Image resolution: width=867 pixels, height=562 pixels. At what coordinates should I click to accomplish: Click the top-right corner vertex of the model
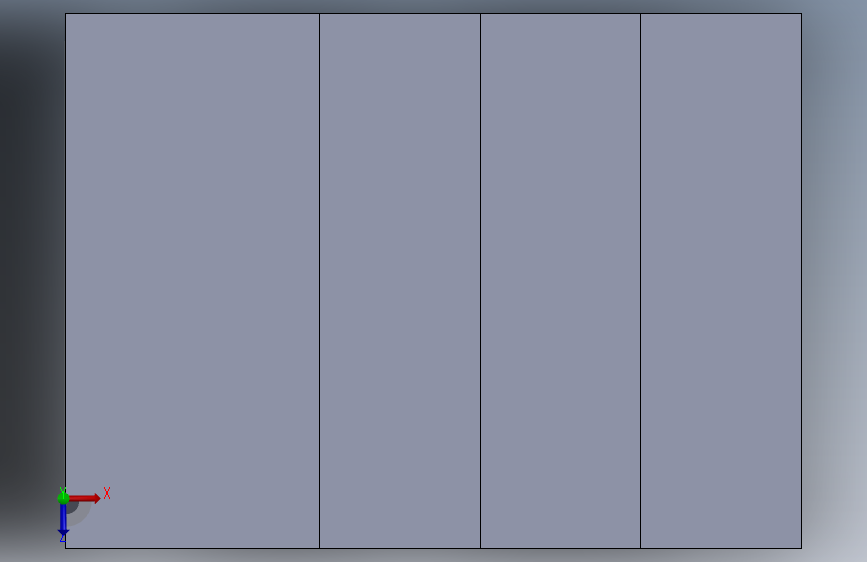tap(801, 14)
